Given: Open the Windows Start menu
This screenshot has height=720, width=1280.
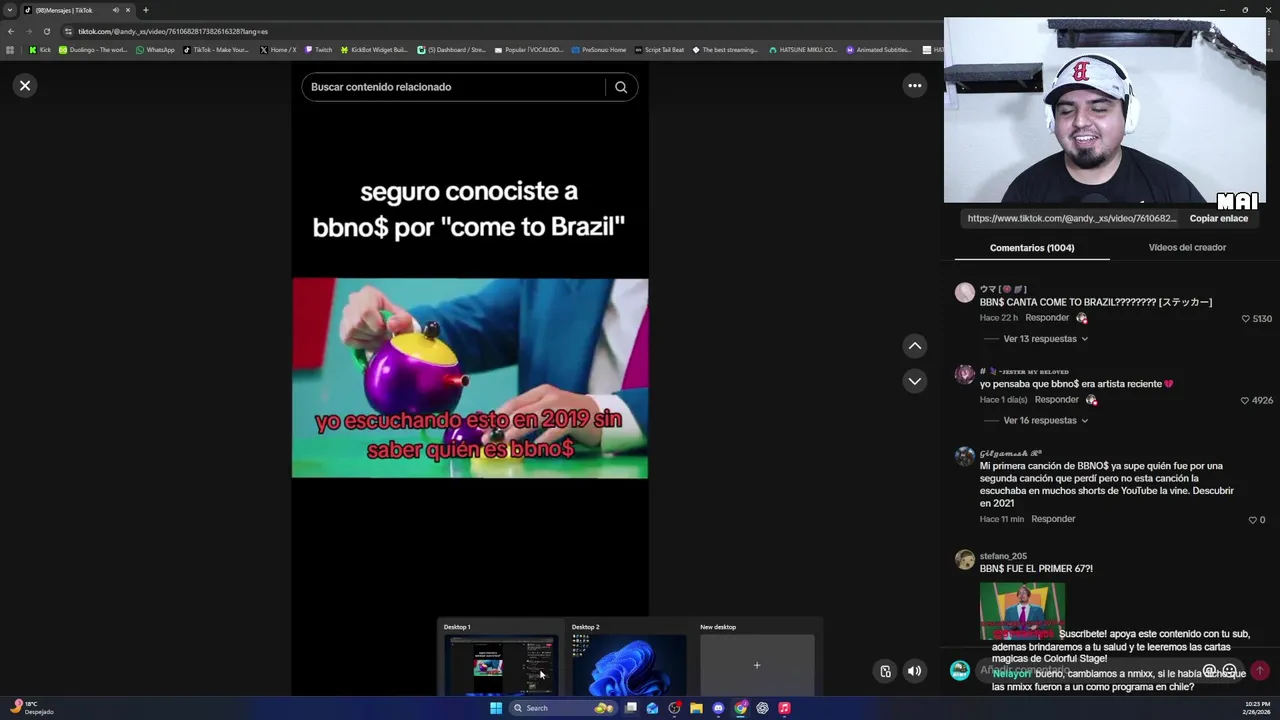Looking at the screenshot, I should click(496, 708).
